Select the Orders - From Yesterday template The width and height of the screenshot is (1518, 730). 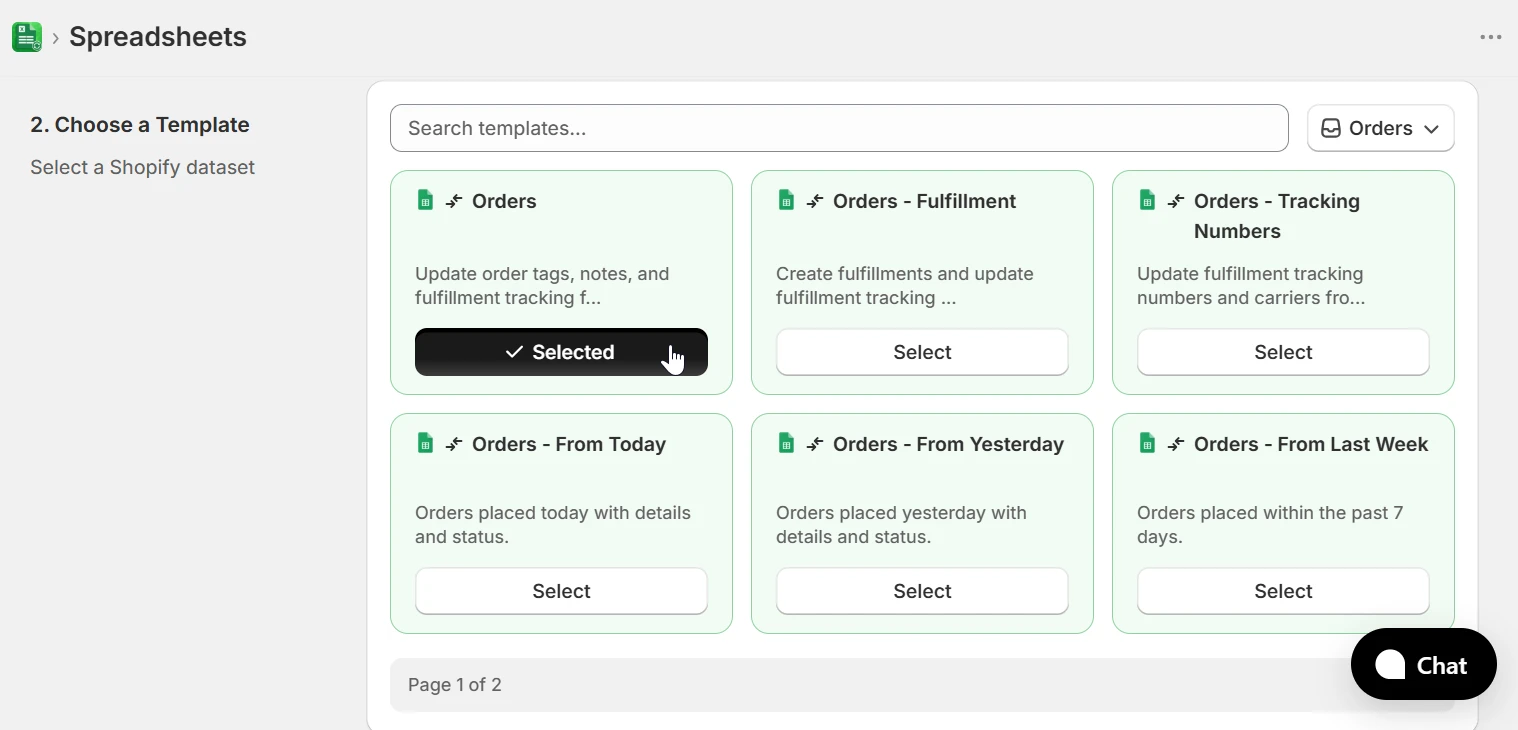[922, 591]
